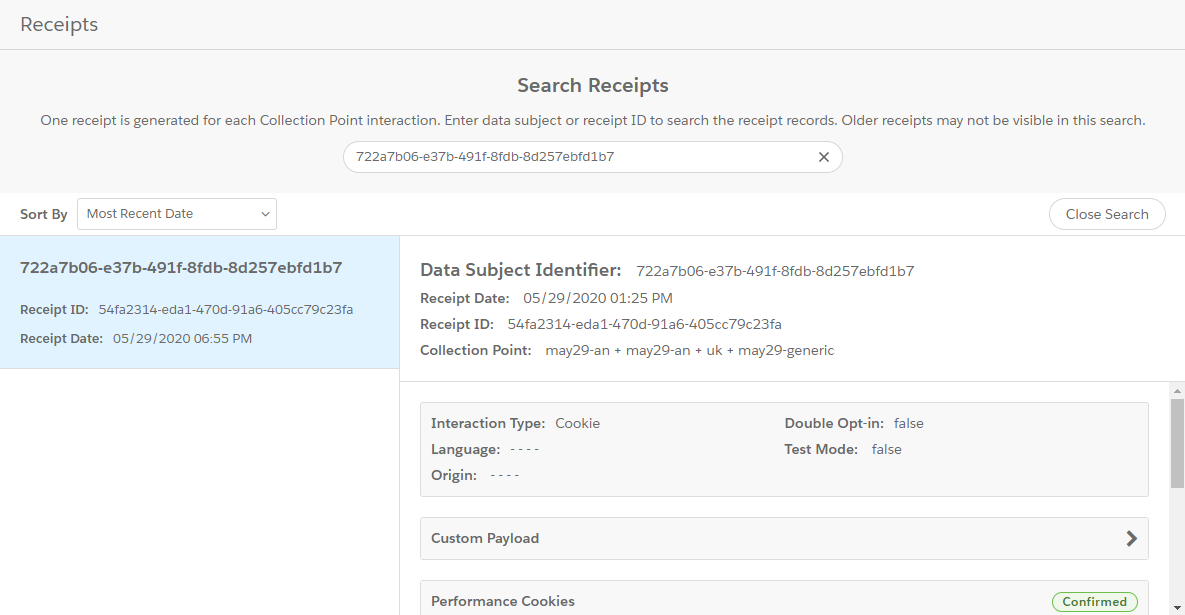
Task: Click the Receipt ID value in details panel
Action: (x=644, y=324)
